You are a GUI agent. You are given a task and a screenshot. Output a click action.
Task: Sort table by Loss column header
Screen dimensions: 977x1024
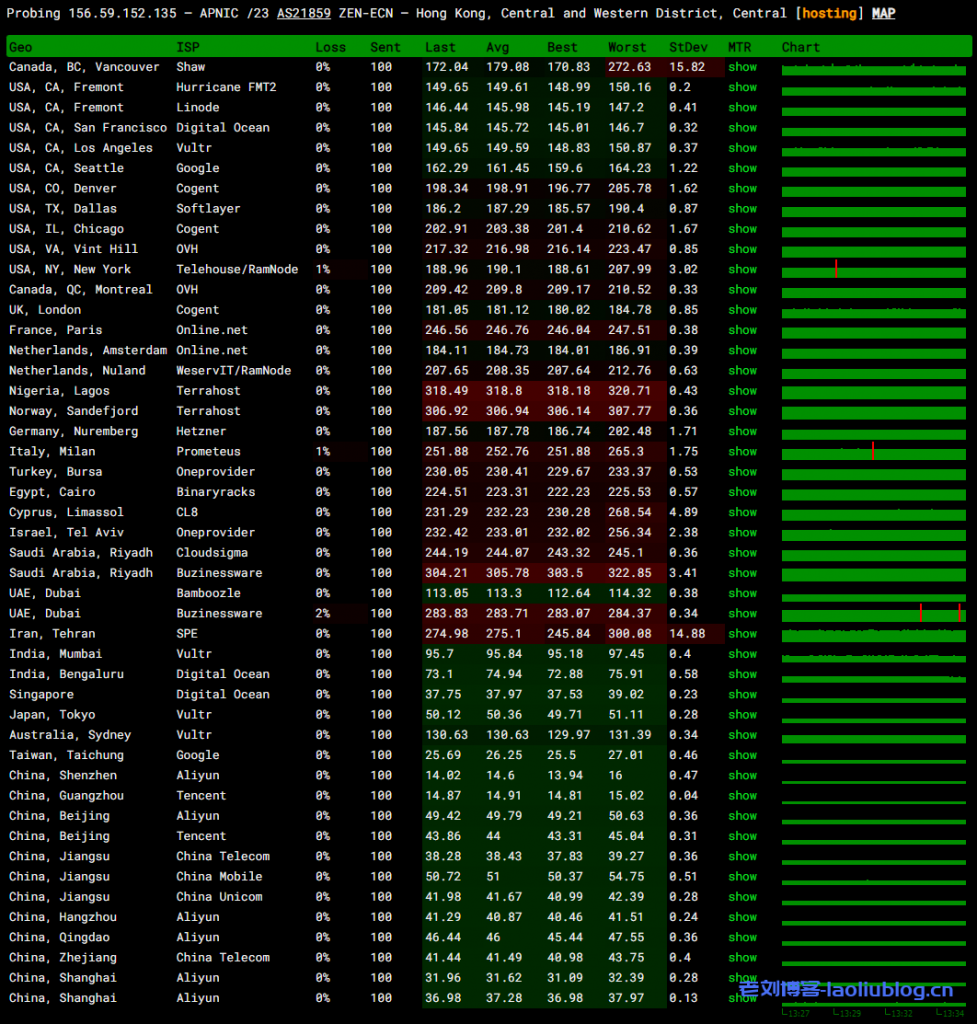(330, 47)
